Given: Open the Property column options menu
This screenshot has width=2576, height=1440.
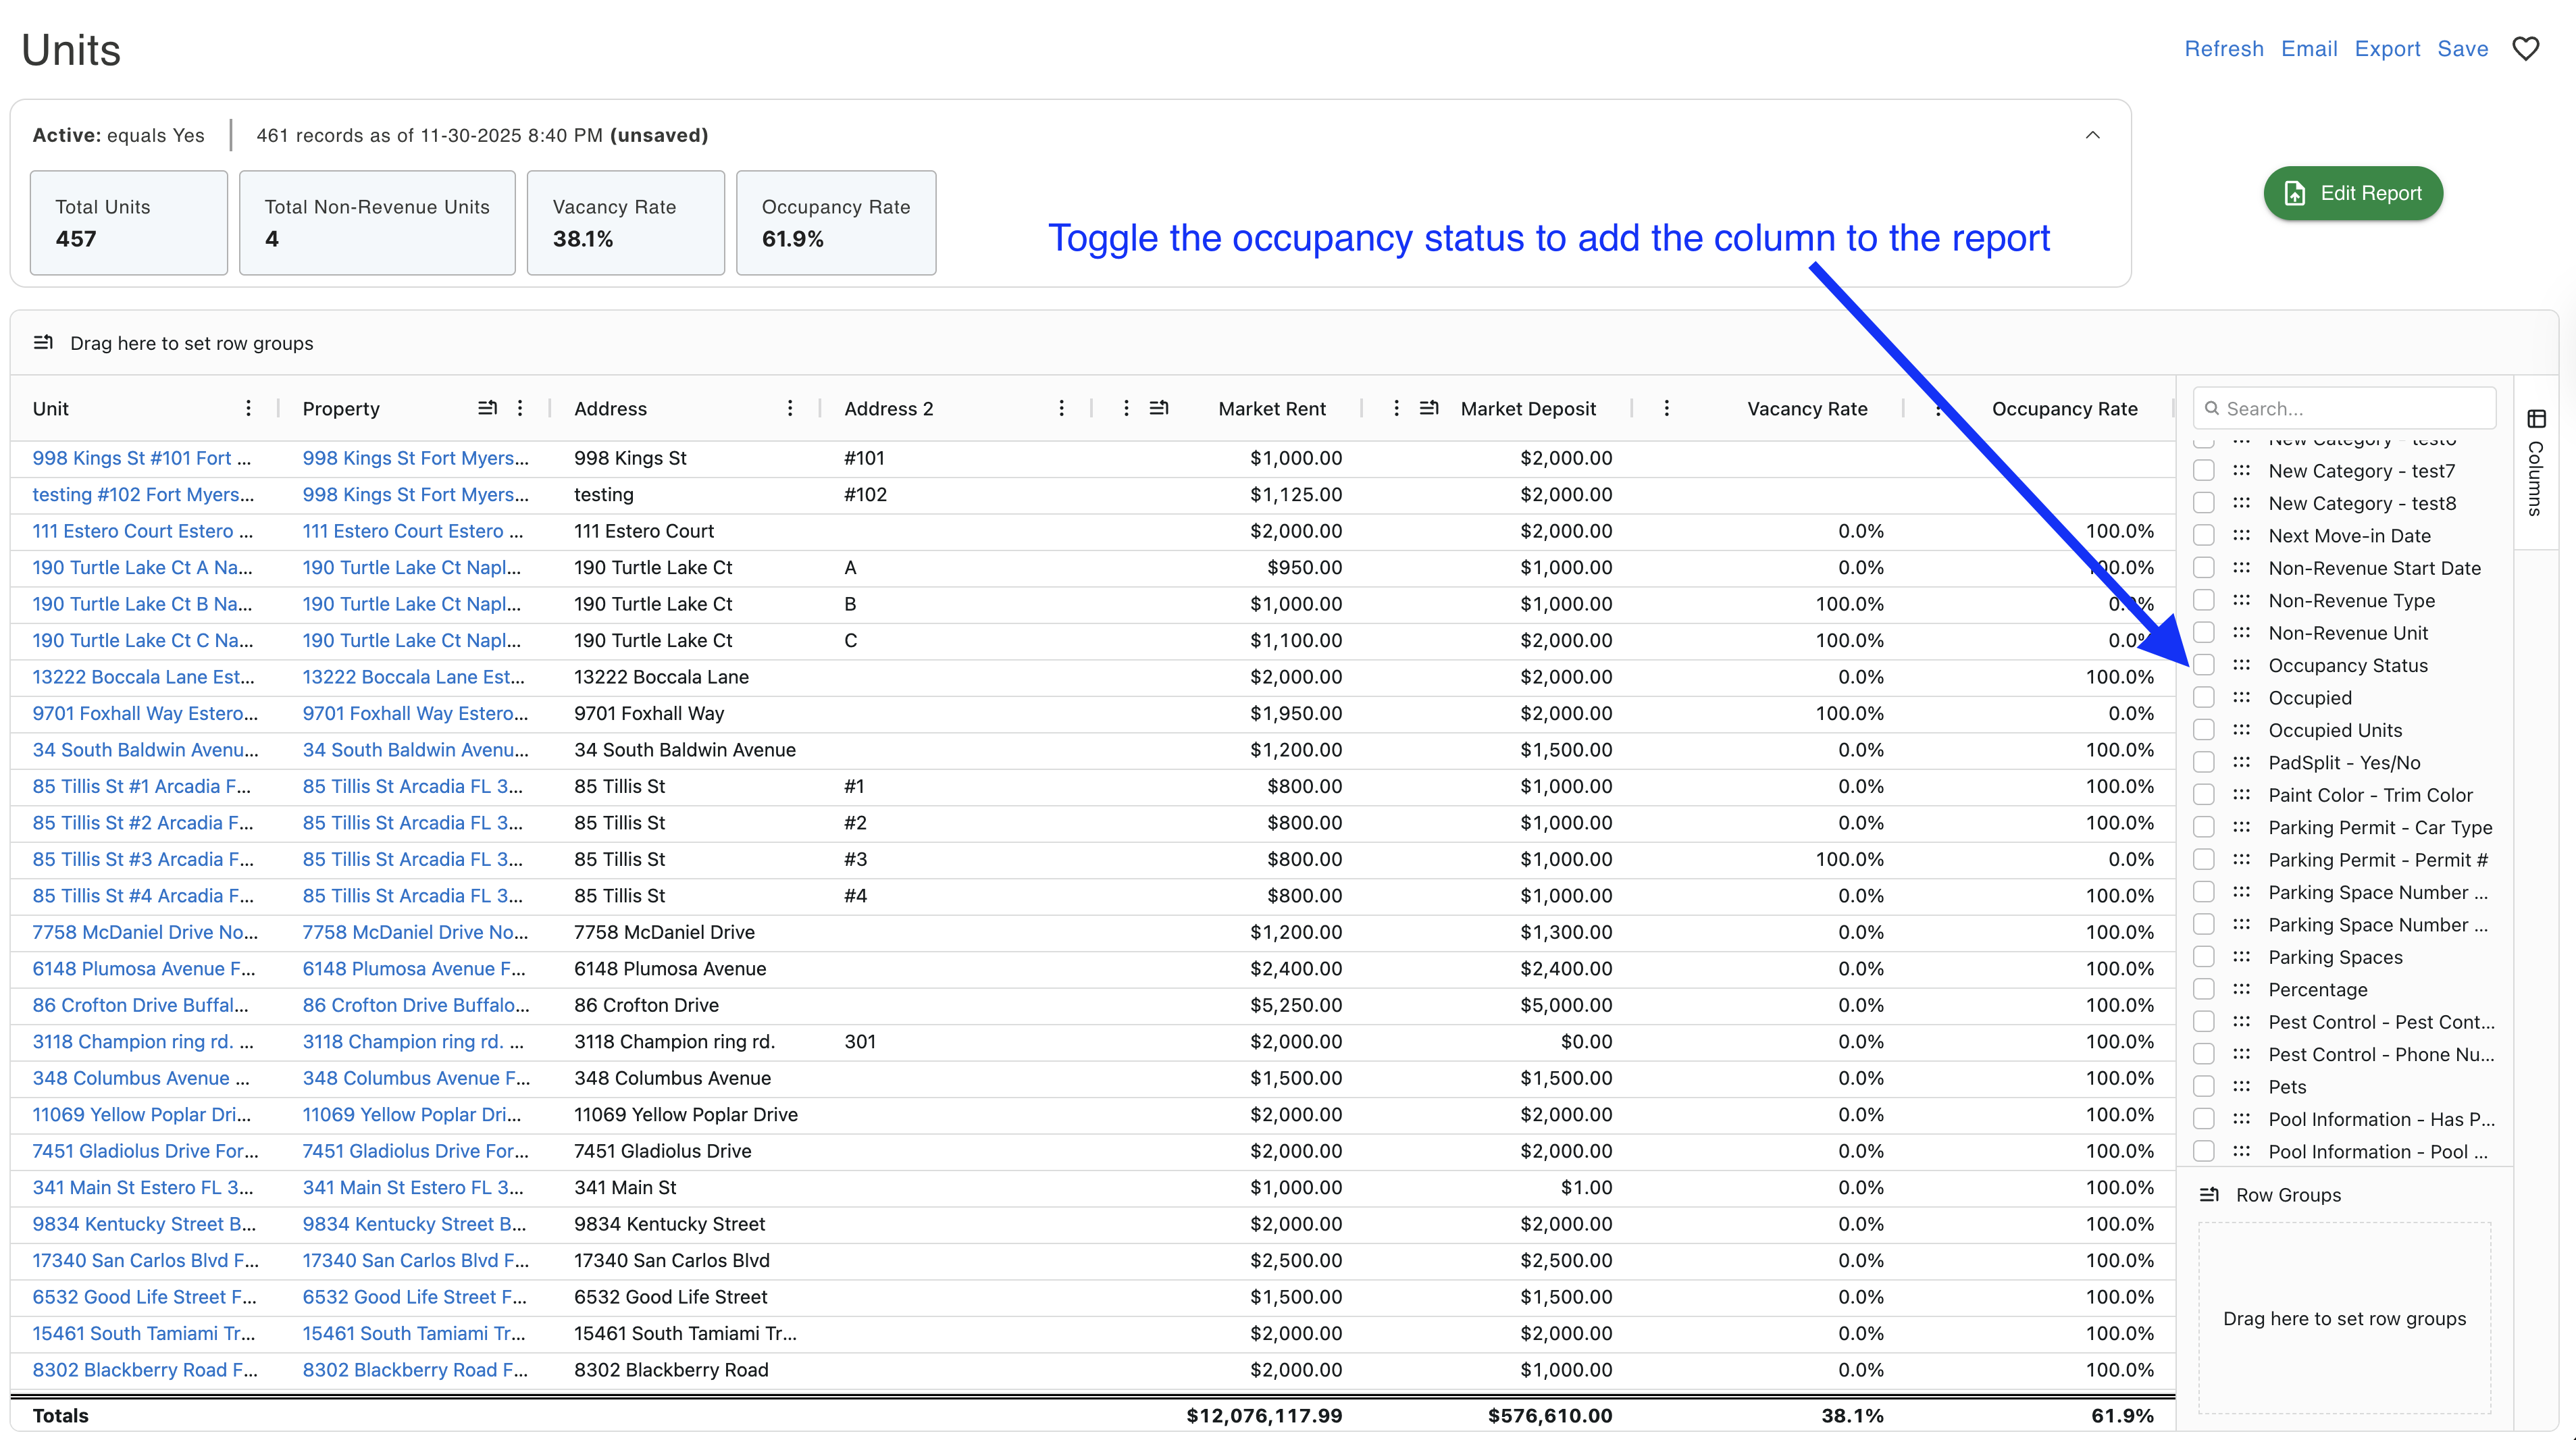Looking at the screenshot, I should (520, 408).
